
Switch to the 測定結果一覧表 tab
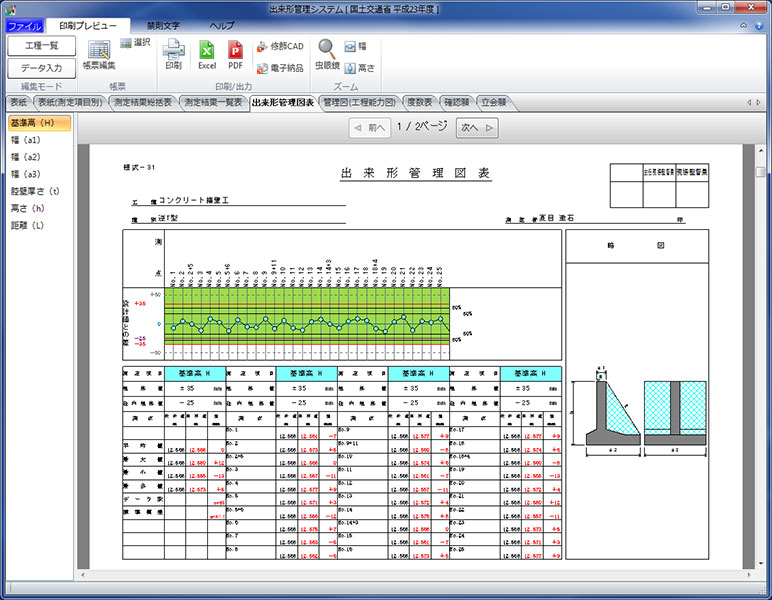(212, 102)
